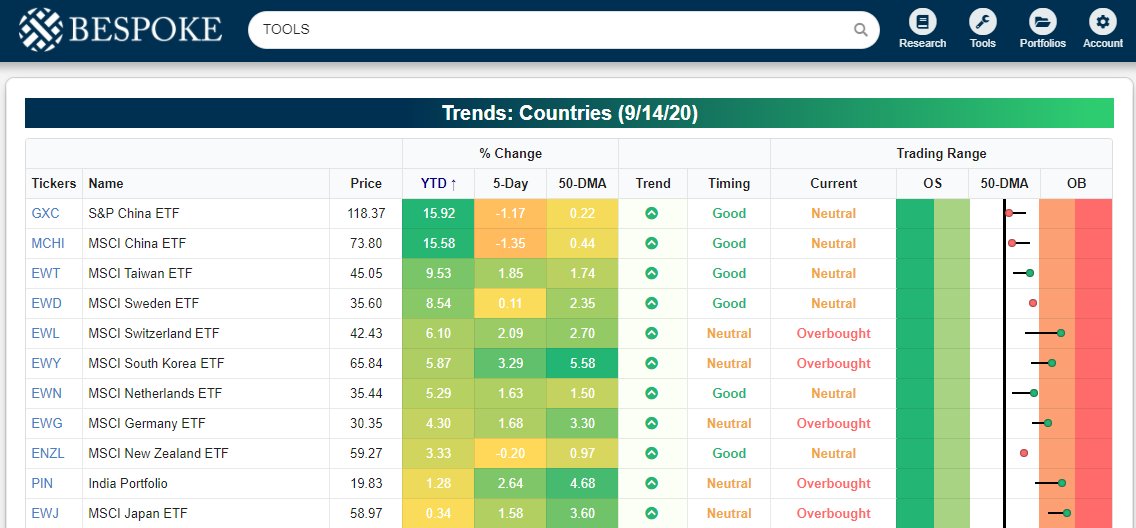Open the GXC ticker link

point(45,213)
